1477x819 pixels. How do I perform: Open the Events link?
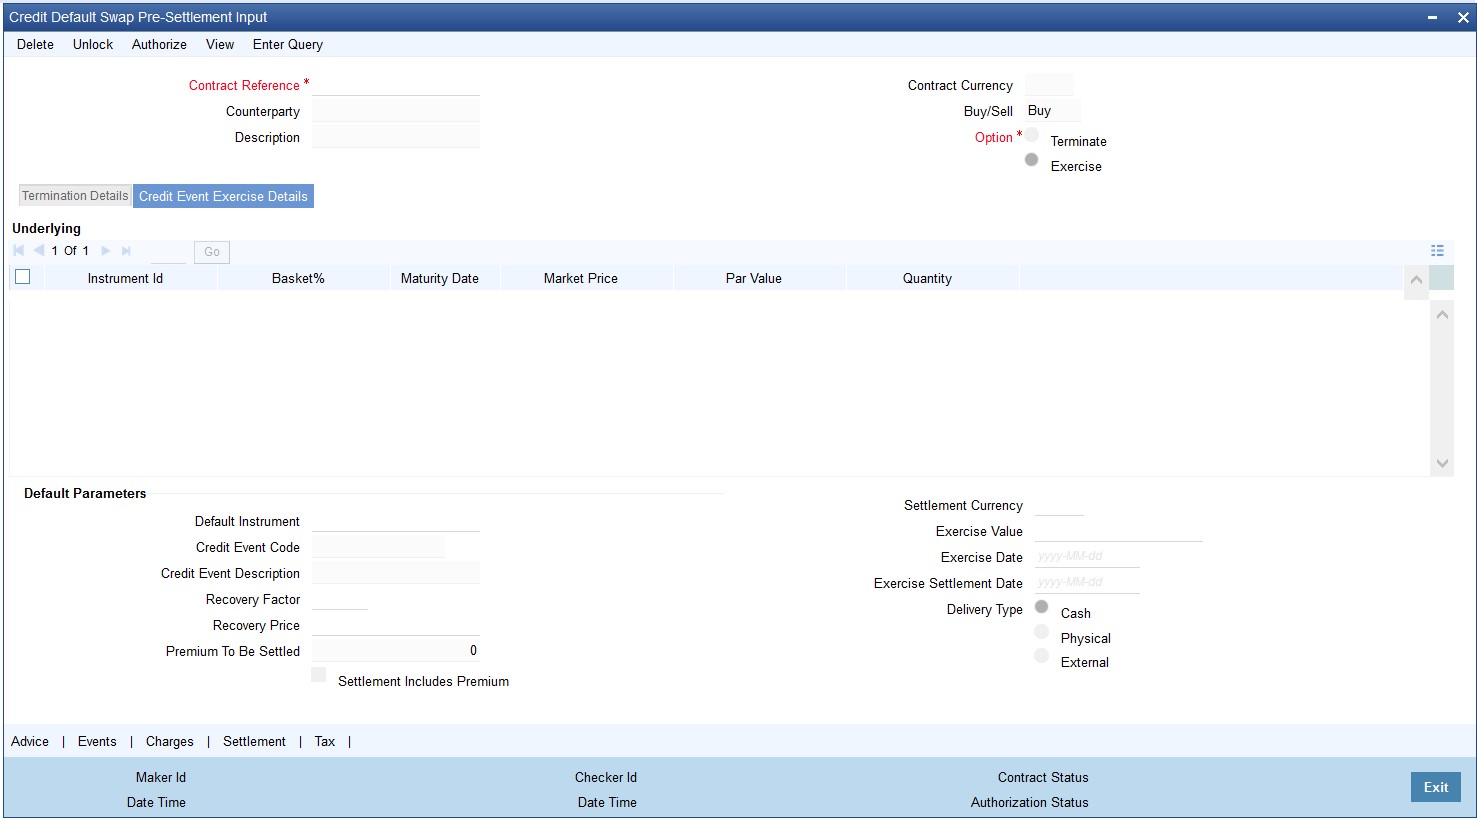point(97,741)
